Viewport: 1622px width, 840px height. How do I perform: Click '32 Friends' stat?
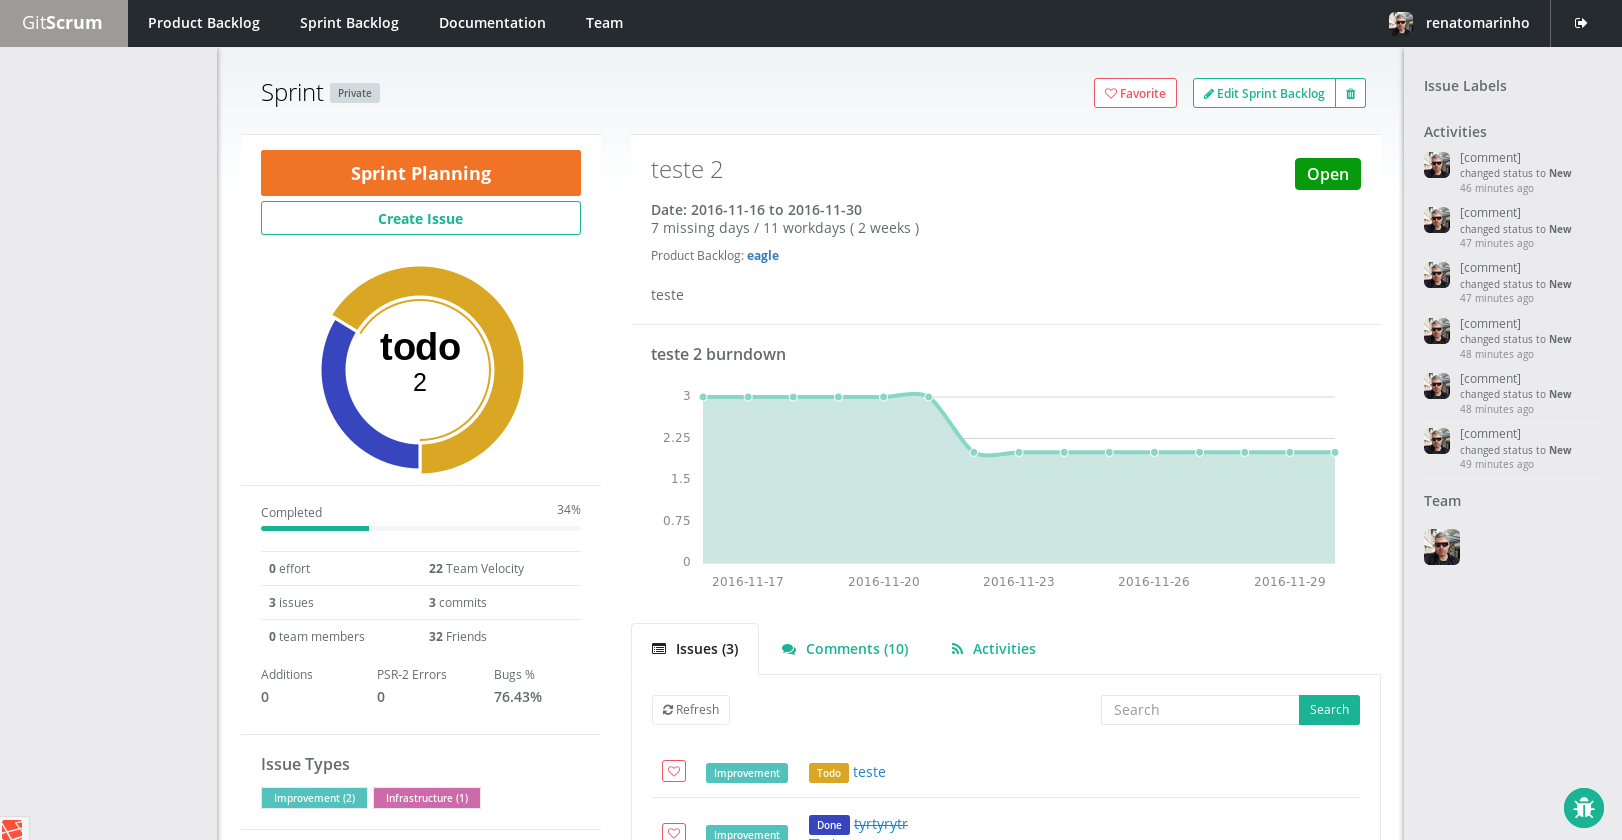click(x=457, y=637)
